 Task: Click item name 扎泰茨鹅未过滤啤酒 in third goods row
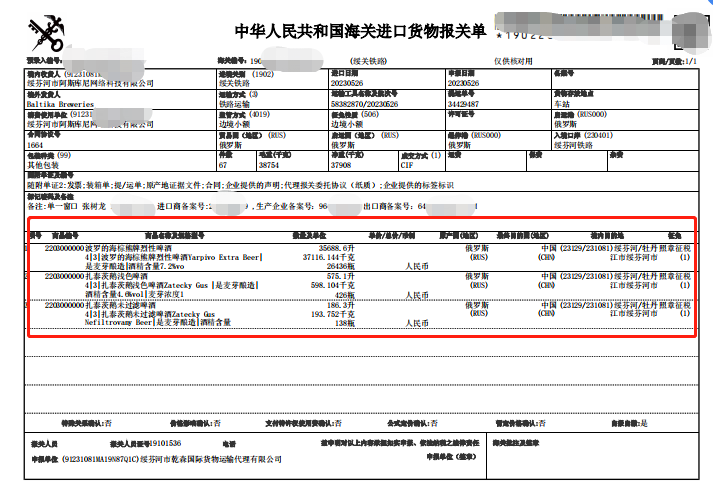(121, 305)
